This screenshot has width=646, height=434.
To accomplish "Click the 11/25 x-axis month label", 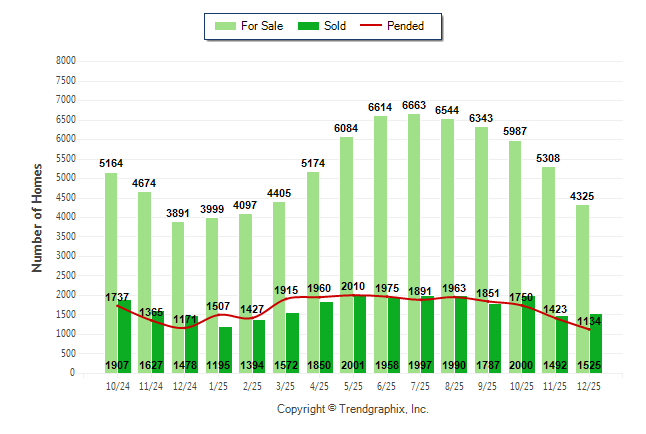I will click(x=556, y=386).
